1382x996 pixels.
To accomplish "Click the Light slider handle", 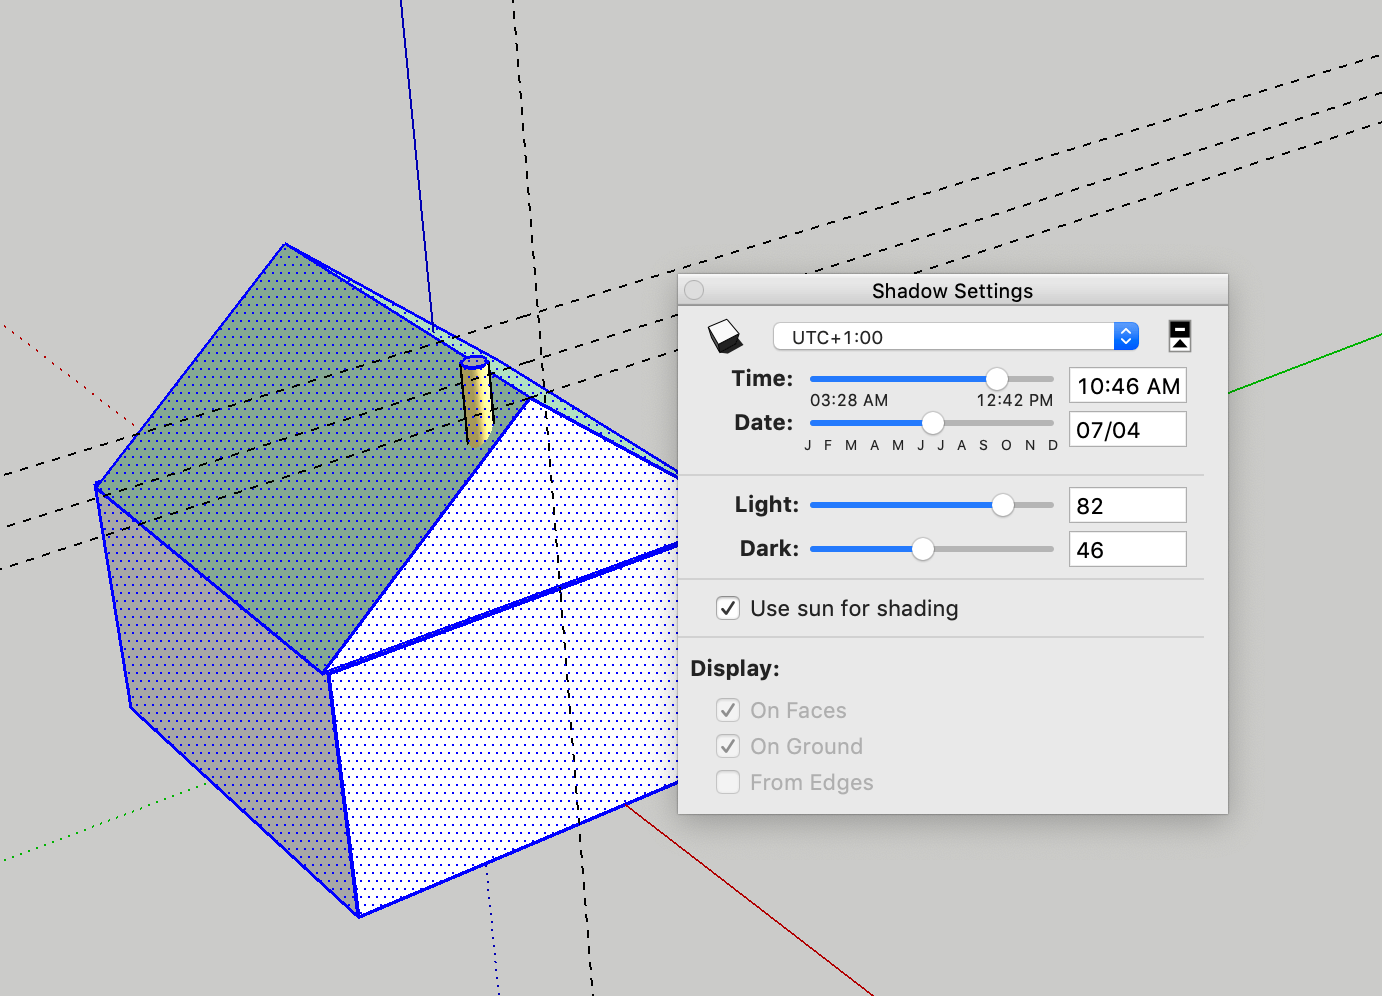I will coord(1003,505).
